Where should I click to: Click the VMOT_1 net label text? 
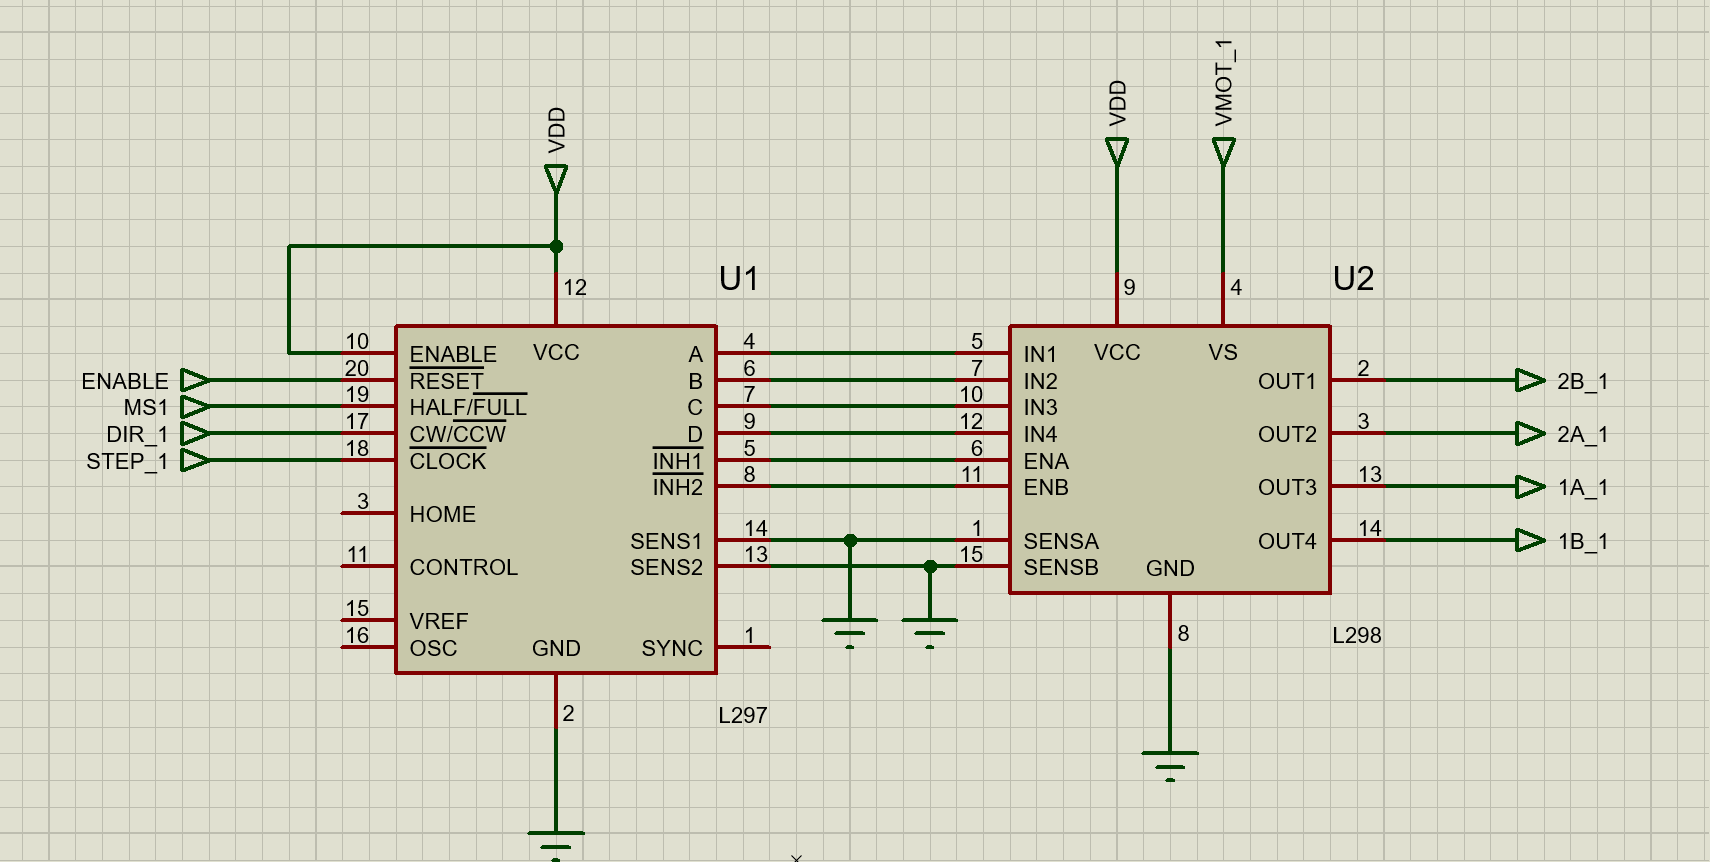click(1224, 83)
